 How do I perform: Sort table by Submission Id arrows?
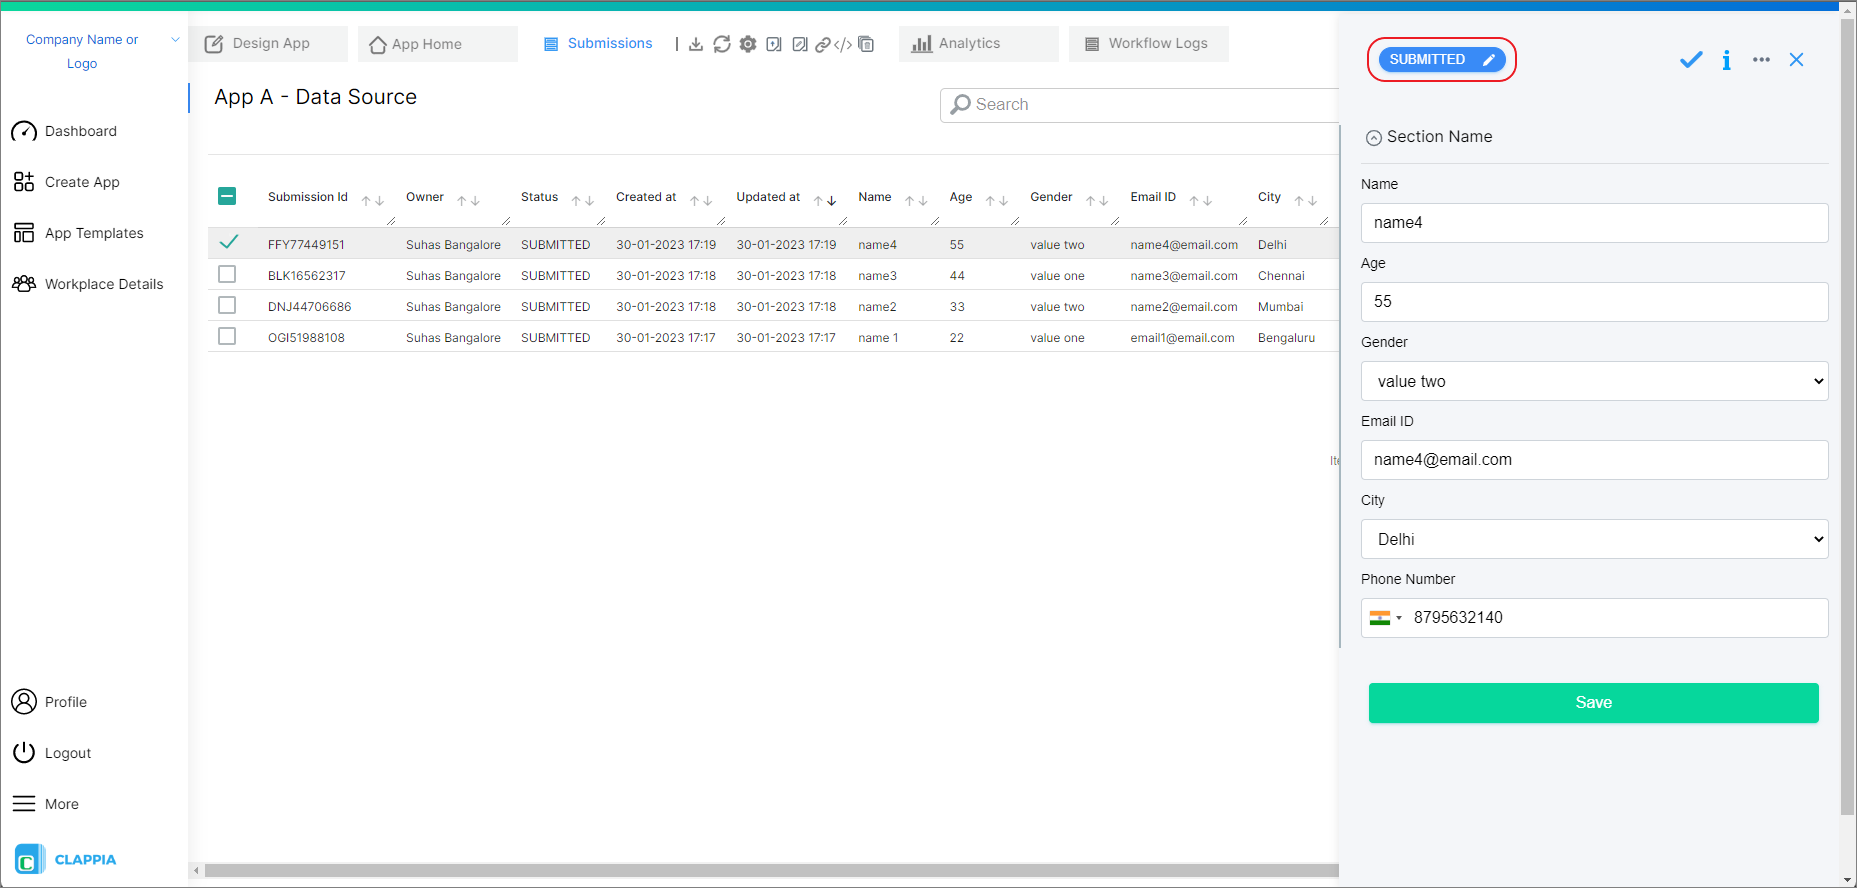[373, 200]
